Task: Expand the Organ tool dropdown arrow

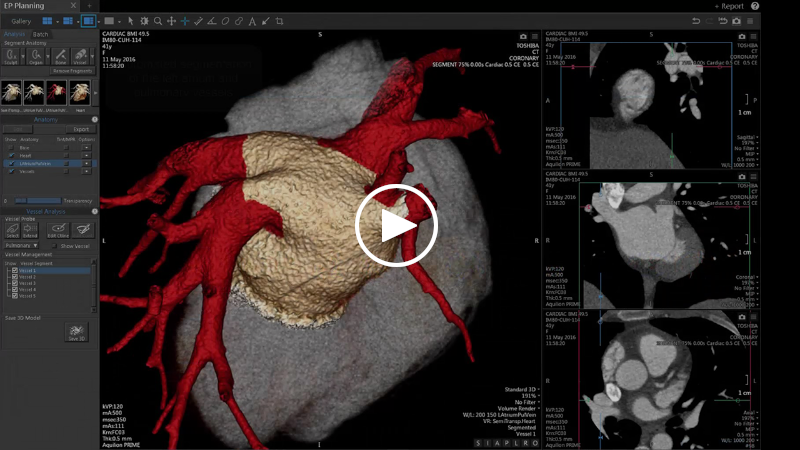Action: 47,56
